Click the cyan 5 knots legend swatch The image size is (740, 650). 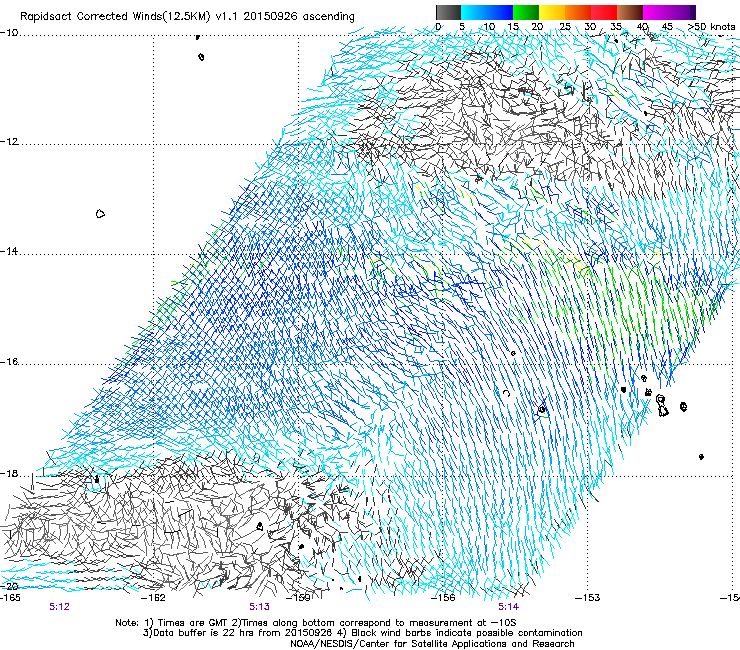click(x=474, y=12)
